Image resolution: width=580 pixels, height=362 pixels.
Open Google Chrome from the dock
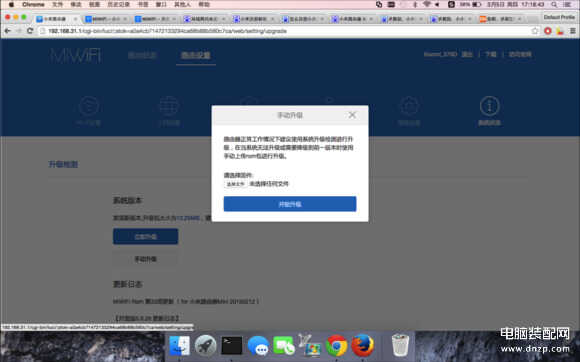coord(336,345)
